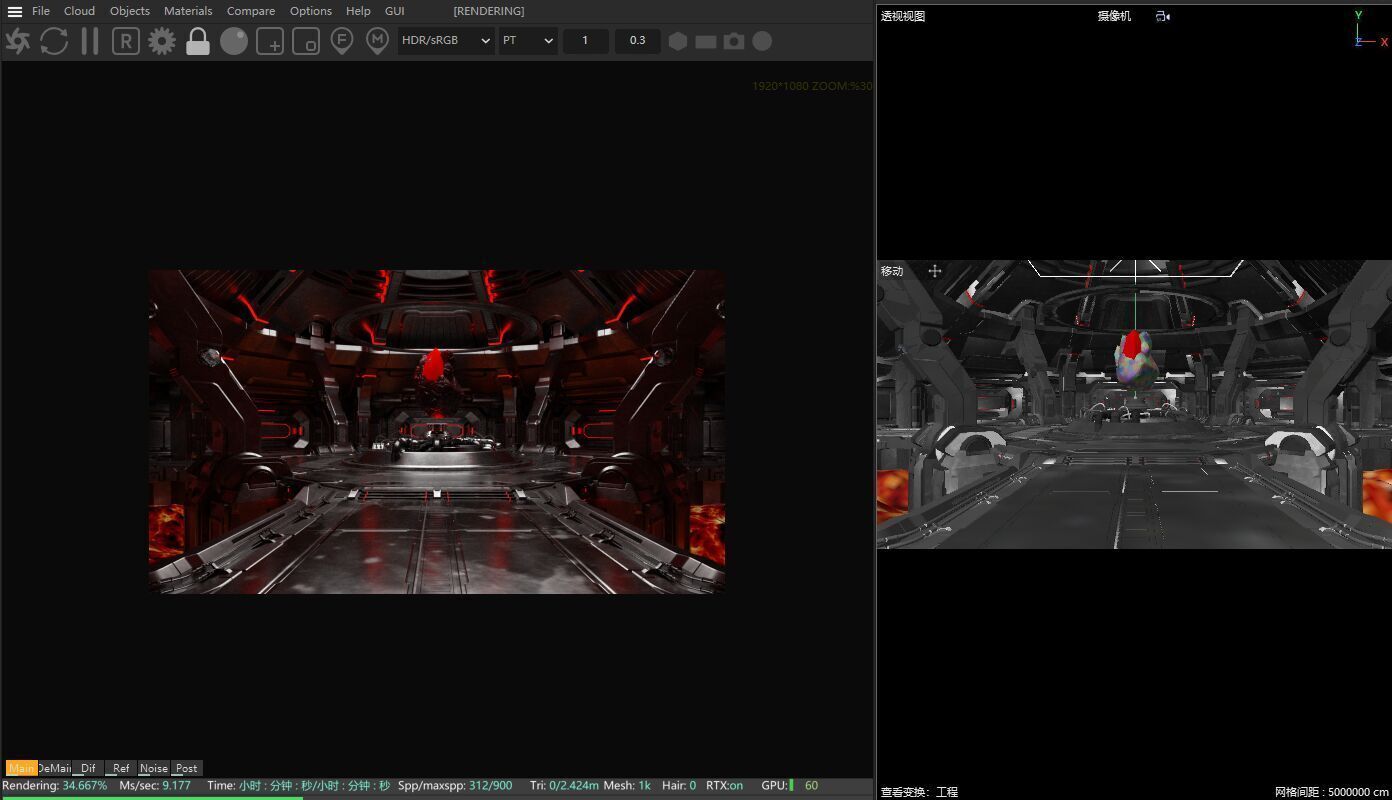Click the Hair 0 readout
1392x800 pixels.
click(679, 785)
